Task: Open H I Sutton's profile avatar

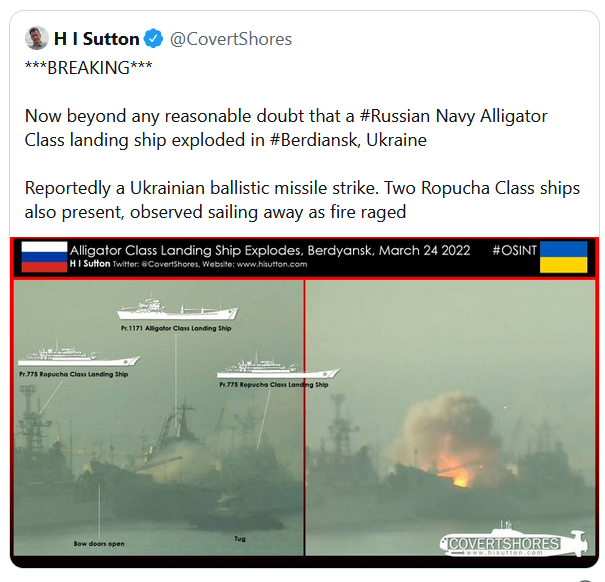Action: pos(37,38)
